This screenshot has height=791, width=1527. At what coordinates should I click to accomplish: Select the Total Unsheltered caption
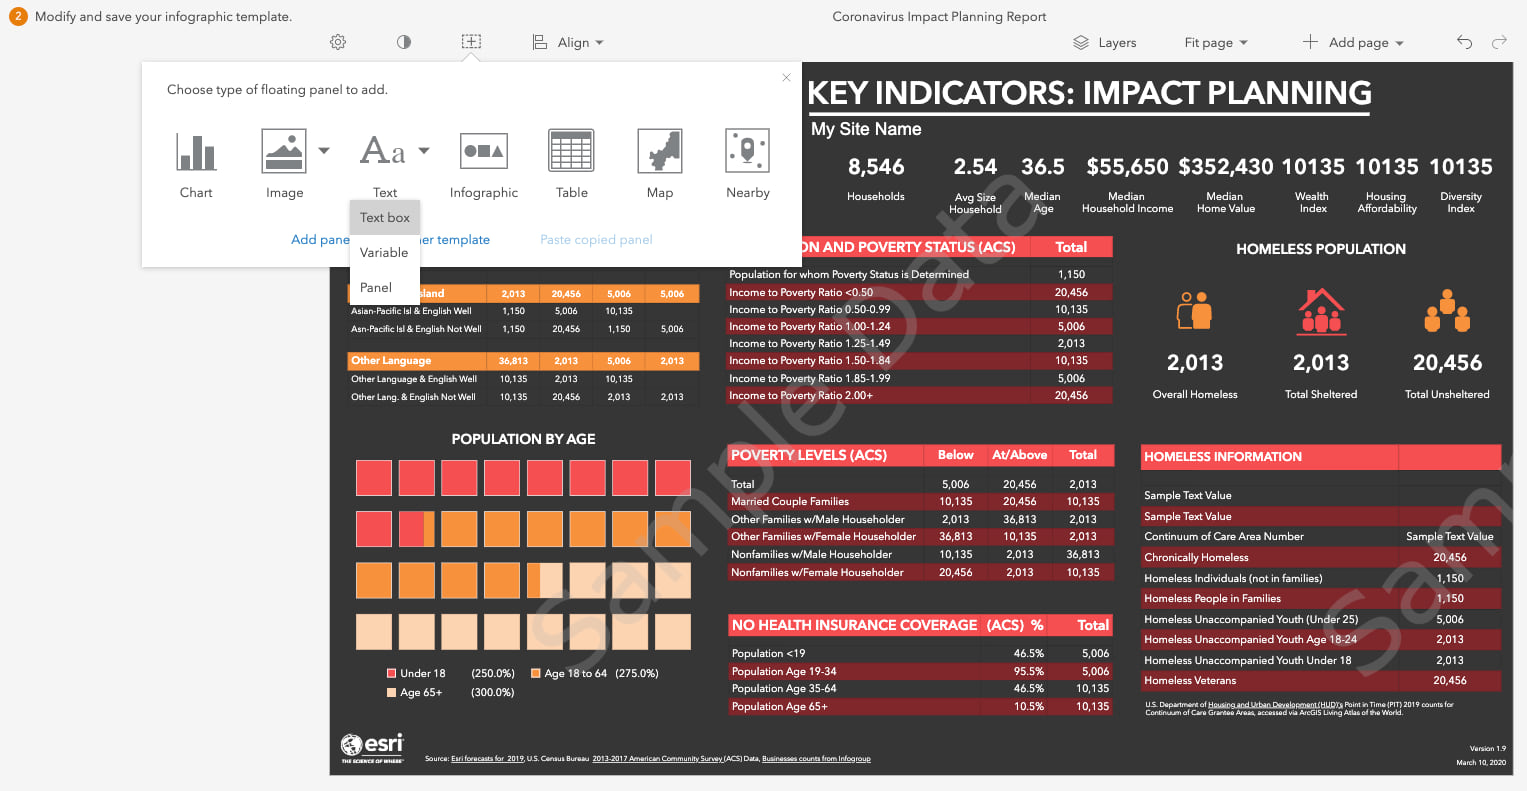(1447, 395)
